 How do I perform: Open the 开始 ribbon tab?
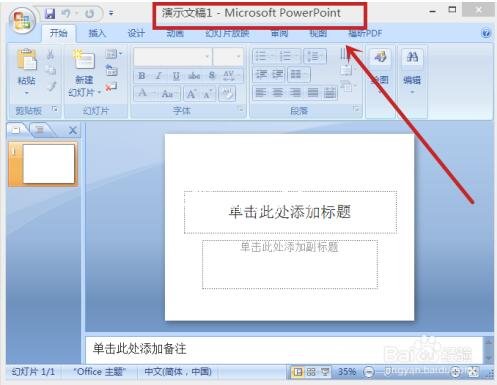point(59,33)
